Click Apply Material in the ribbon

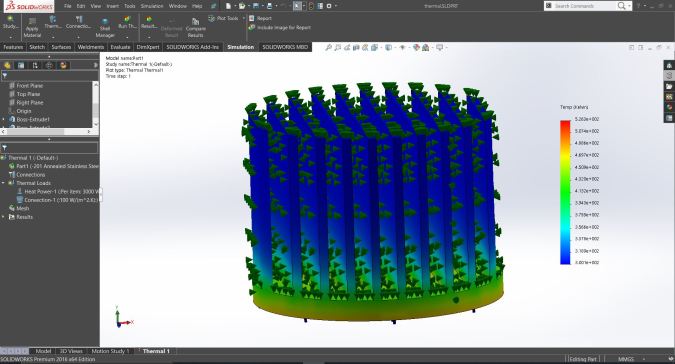(x=32, y=28)
